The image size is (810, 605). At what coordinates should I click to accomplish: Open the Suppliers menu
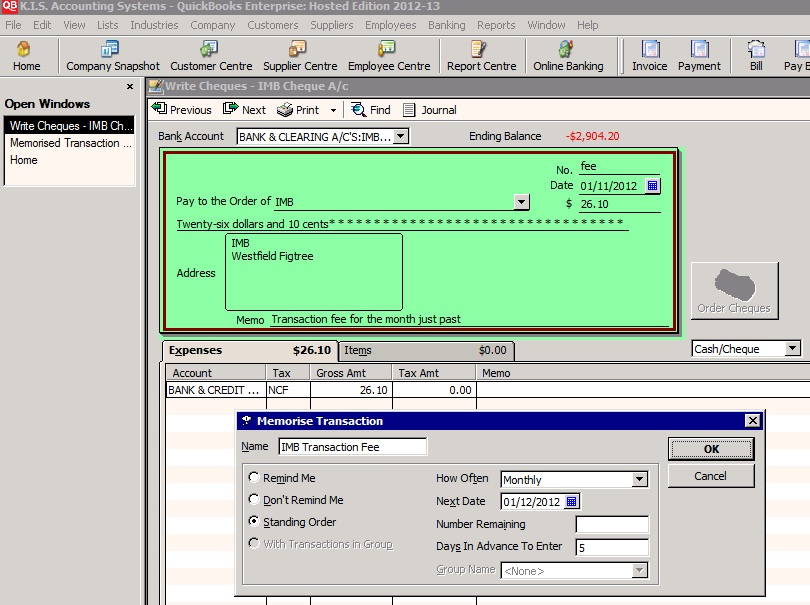332,25
